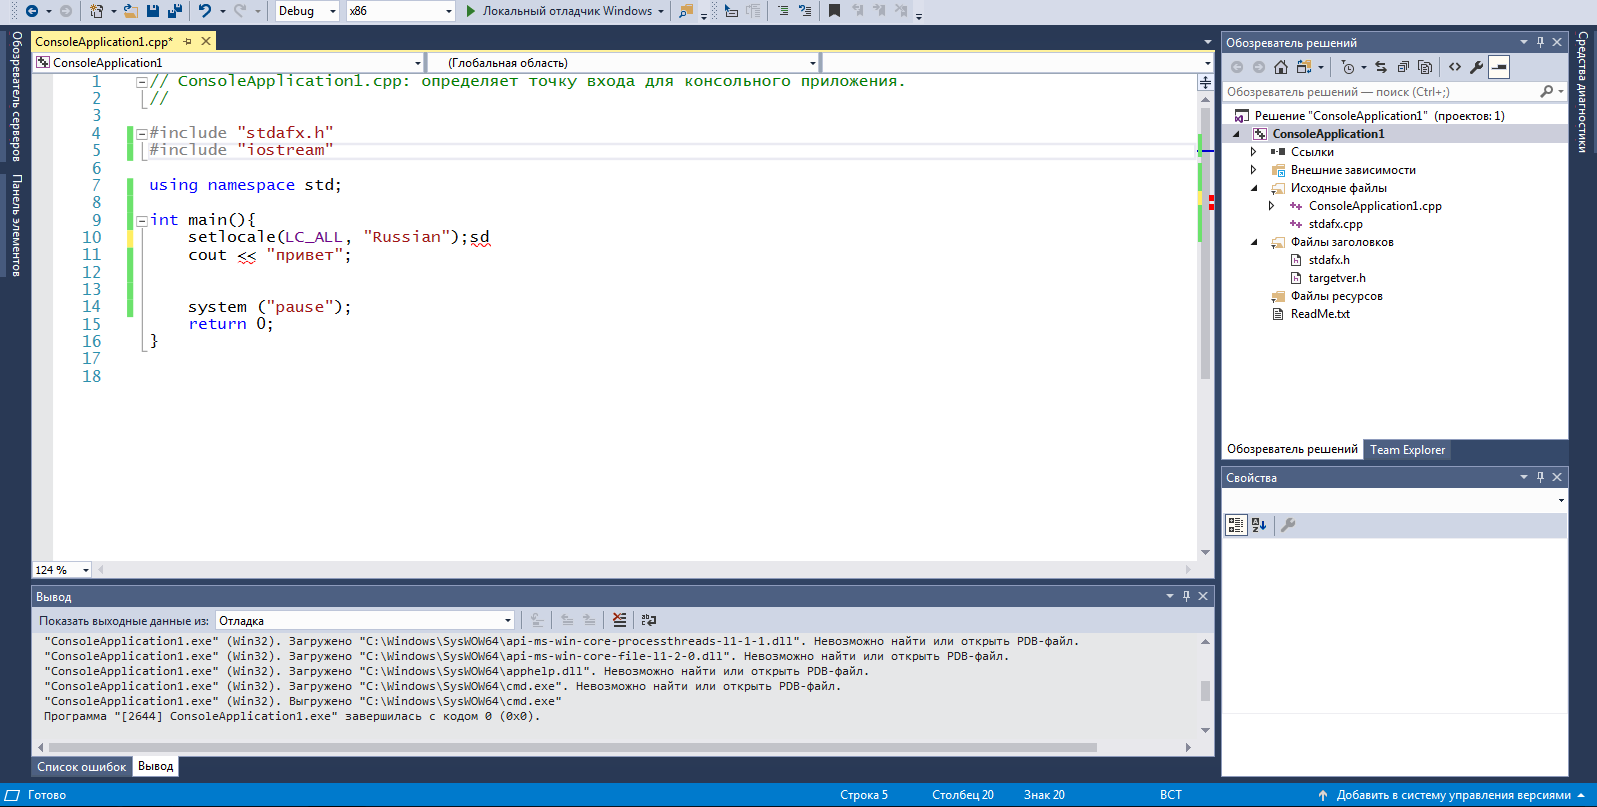Toggle Show All Files in Solution Explorer
The width and height of the screenshot is (1597, 807).
(1425, 67)
